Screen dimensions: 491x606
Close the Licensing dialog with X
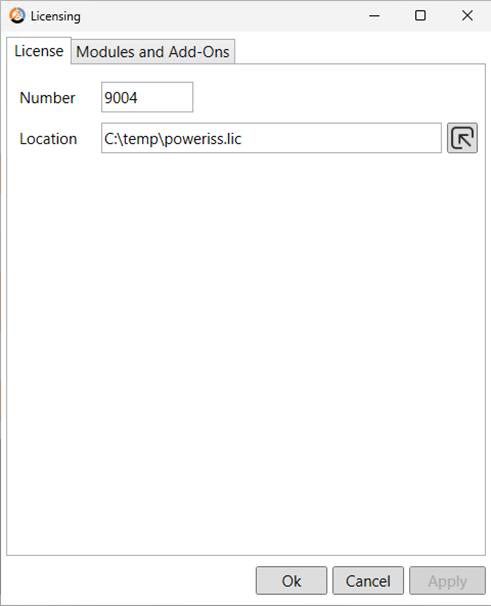click(x=467, y=16)
